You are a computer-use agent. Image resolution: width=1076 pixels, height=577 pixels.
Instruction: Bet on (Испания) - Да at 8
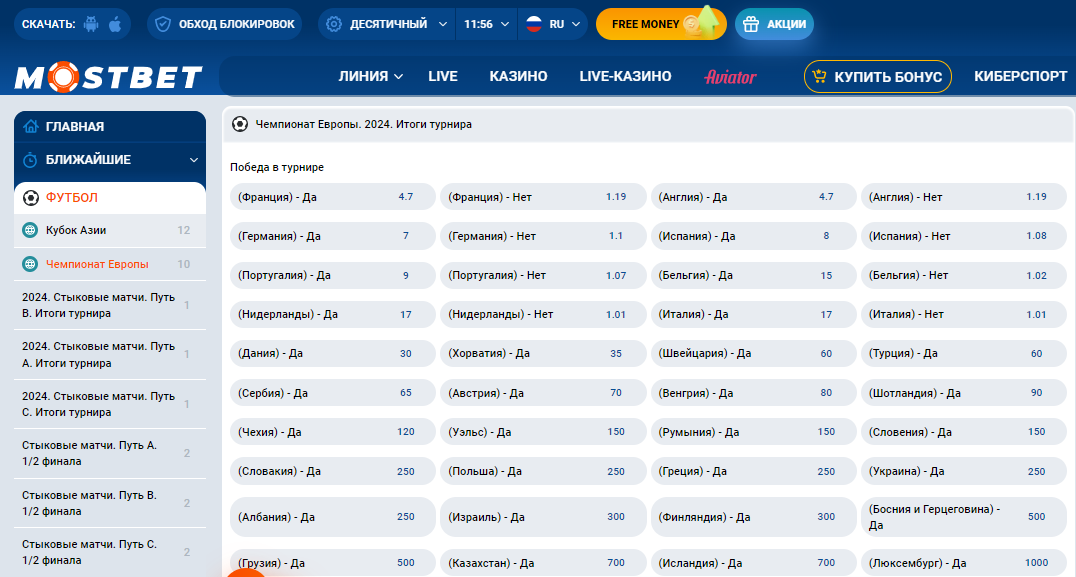(x=753, y=236)
